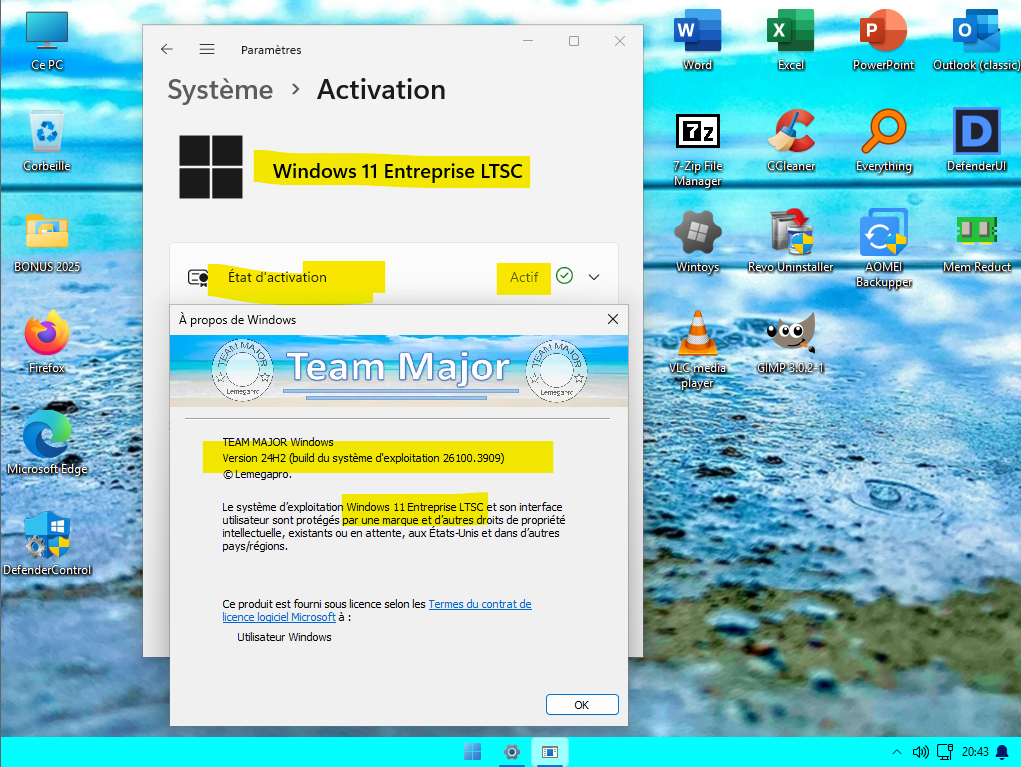Open 7-Zip File Manager icon
Screen dimensions: 1021x767
pyautogui.click(x=697, y=148)
